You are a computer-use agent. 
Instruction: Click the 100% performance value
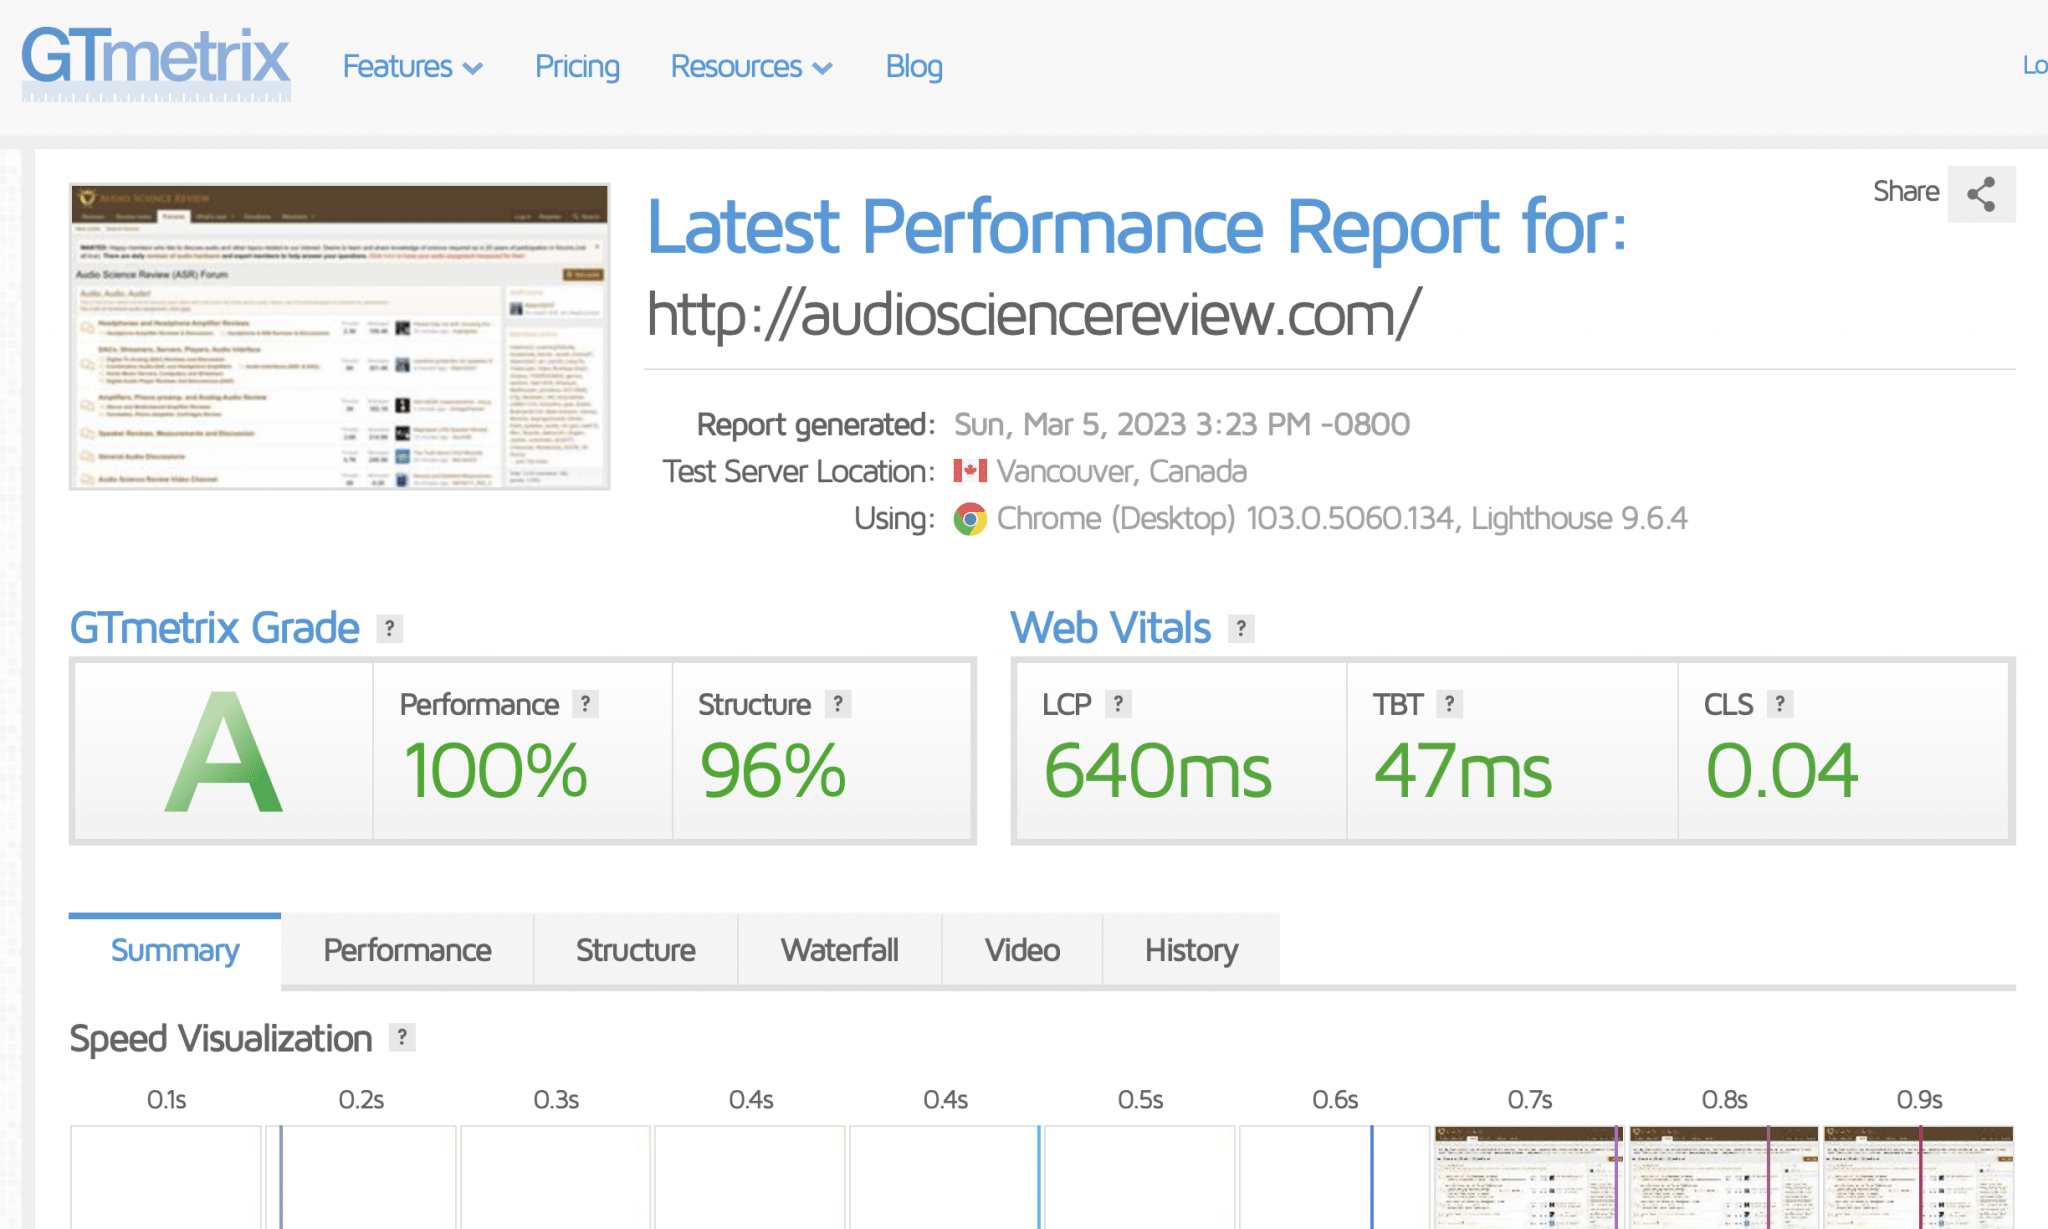pos(495,771)
